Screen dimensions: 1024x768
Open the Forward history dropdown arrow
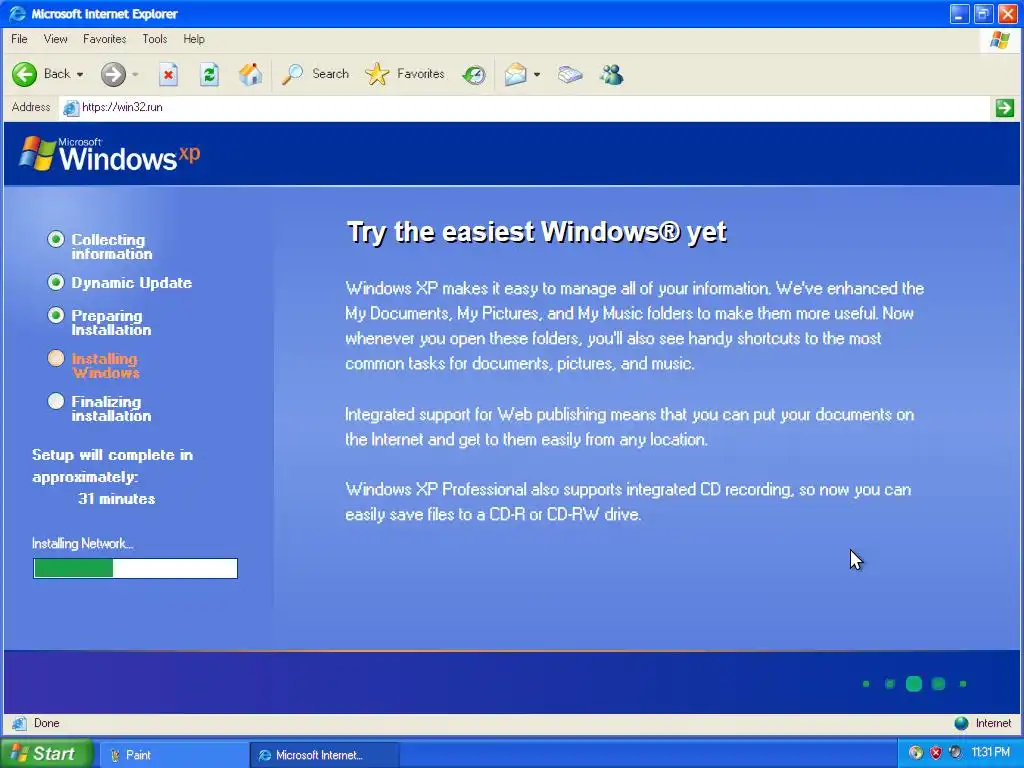pyautogui.click(x=135, y=74)
